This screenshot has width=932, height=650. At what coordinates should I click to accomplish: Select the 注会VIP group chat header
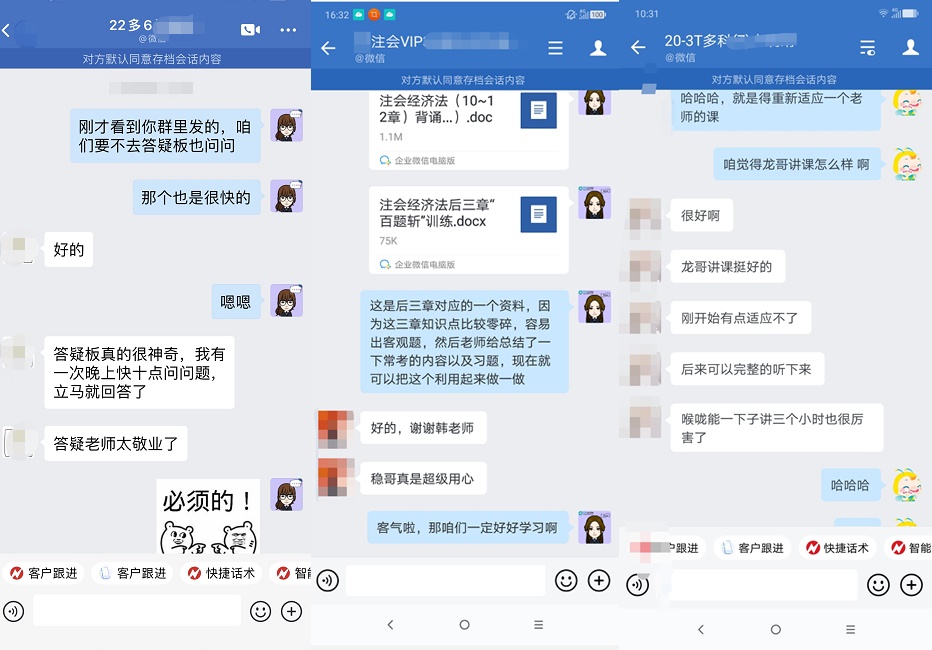tap(420, 46)
